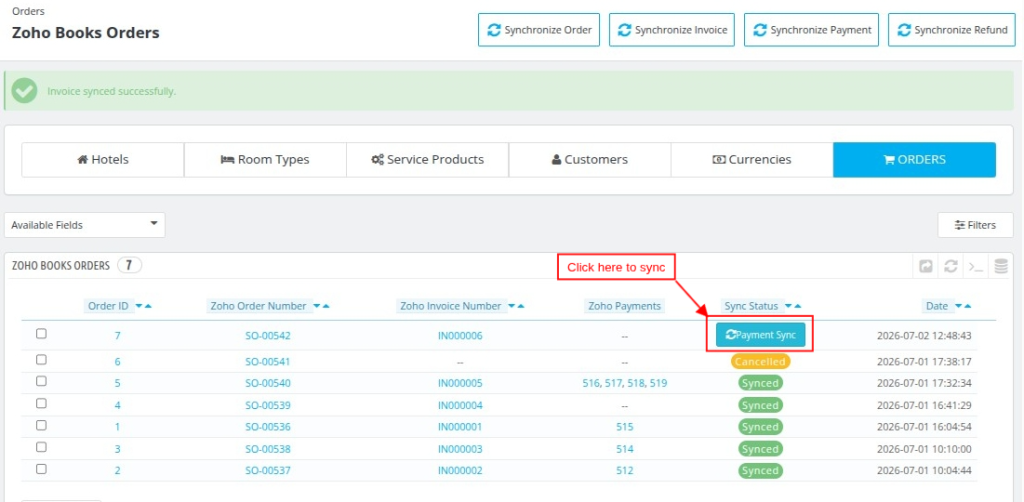Viewport: 1024px width, 502px height.
Task: Tick checkbox for order 2
Action: click(x=41, y=469)
